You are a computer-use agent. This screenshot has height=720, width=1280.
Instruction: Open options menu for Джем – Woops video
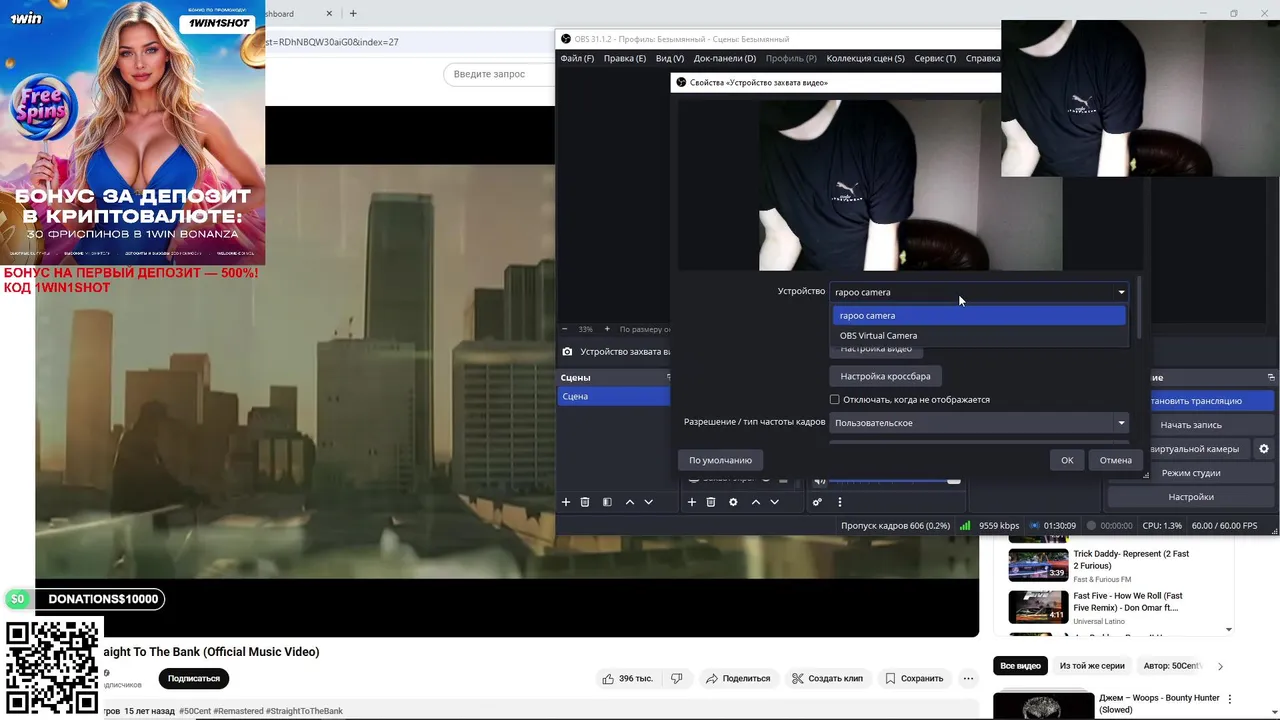[x=1230, y=699]
